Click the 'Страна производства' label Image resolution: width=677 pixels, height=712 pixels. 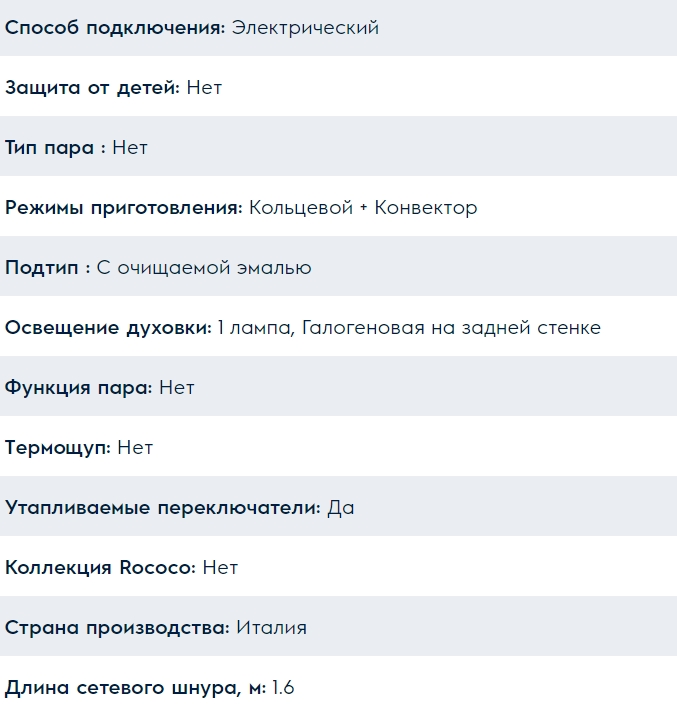click(118, 628)
